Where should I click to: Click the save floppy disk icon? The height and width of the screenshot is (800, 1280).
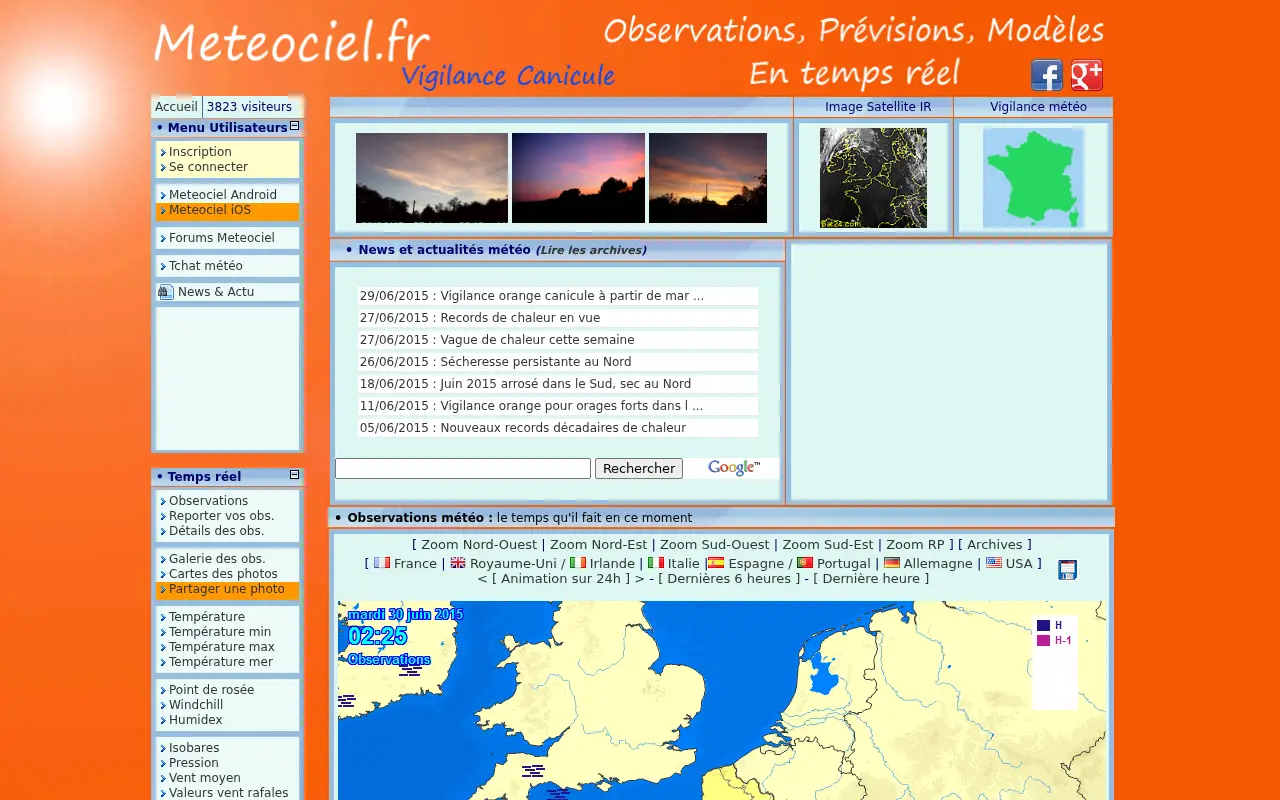(x=1067, y=570)
